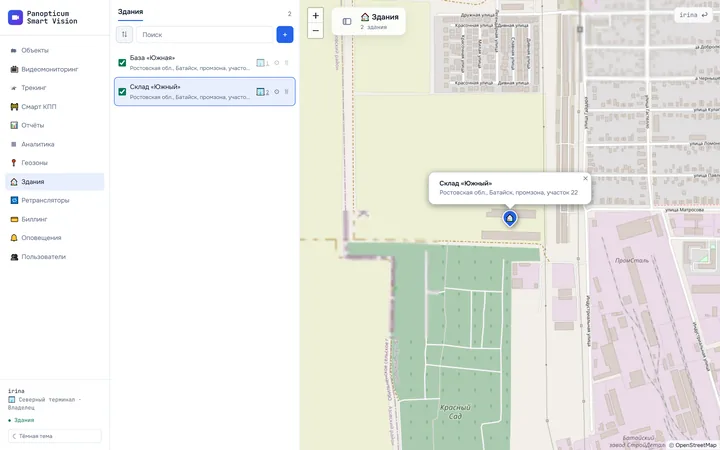Open row menu for Склад «Южный»
The width and height of the screenshot is (720, 450).
(x=287, y=92)
